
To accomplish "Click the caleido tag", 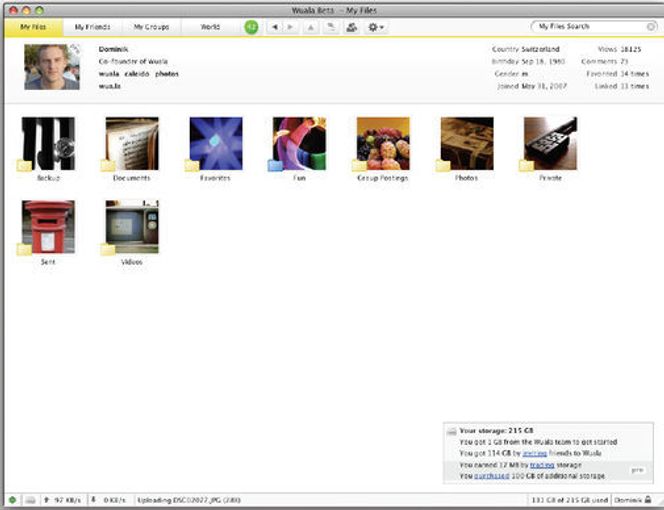I will tap(137, 74).
